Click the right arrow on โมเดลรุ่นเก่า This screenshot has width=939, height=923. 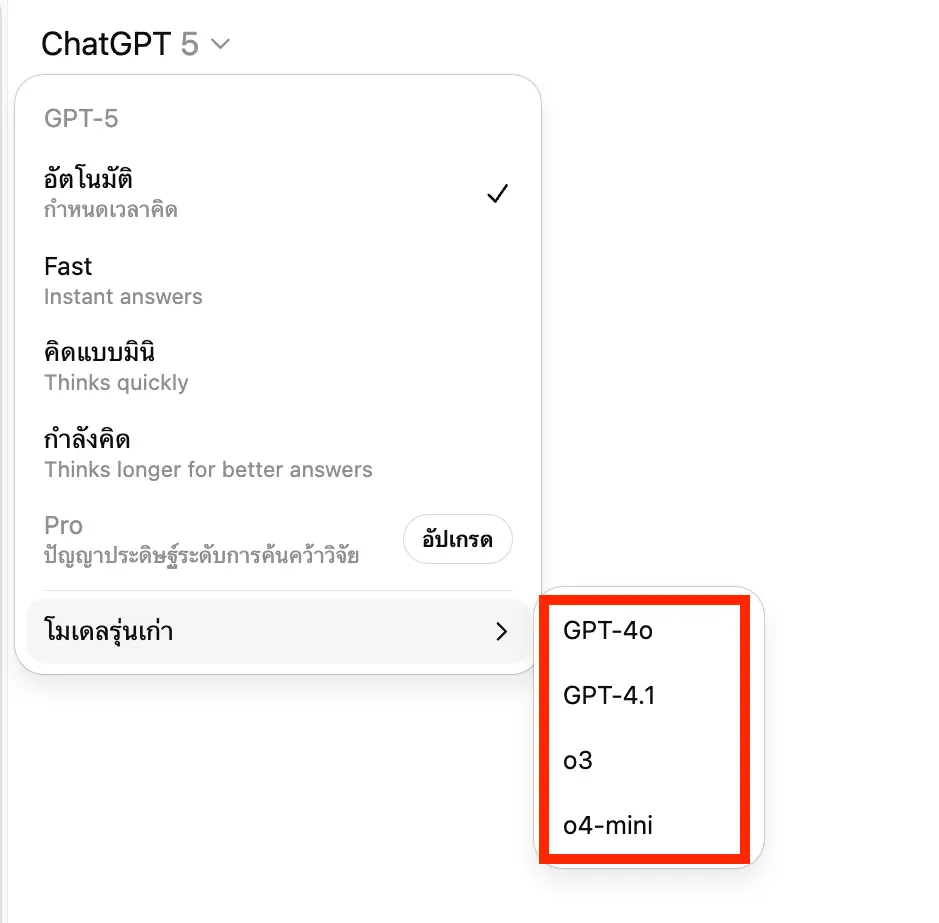pyautogui.click(x=502, y=632)
